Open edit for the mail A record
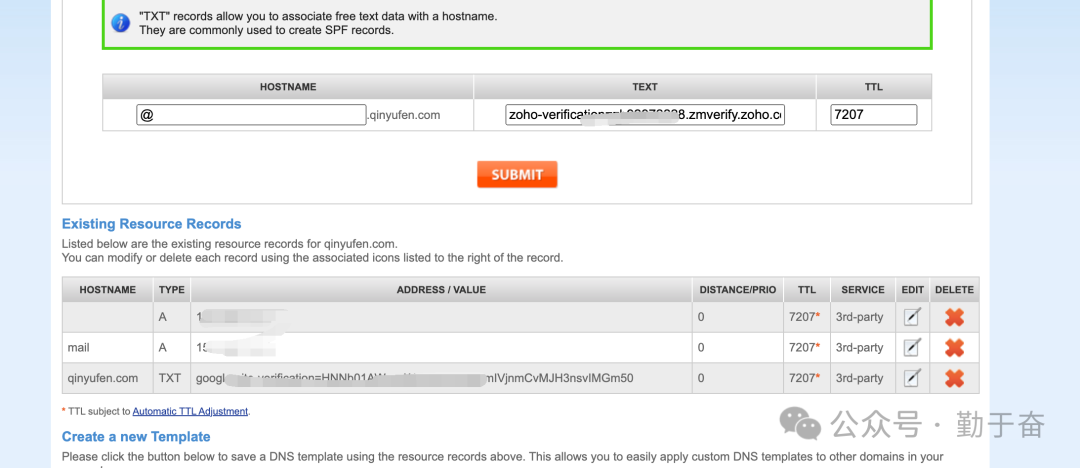Image resolution: width=1080 pixels, height=468 pixels. coord(911,348)
